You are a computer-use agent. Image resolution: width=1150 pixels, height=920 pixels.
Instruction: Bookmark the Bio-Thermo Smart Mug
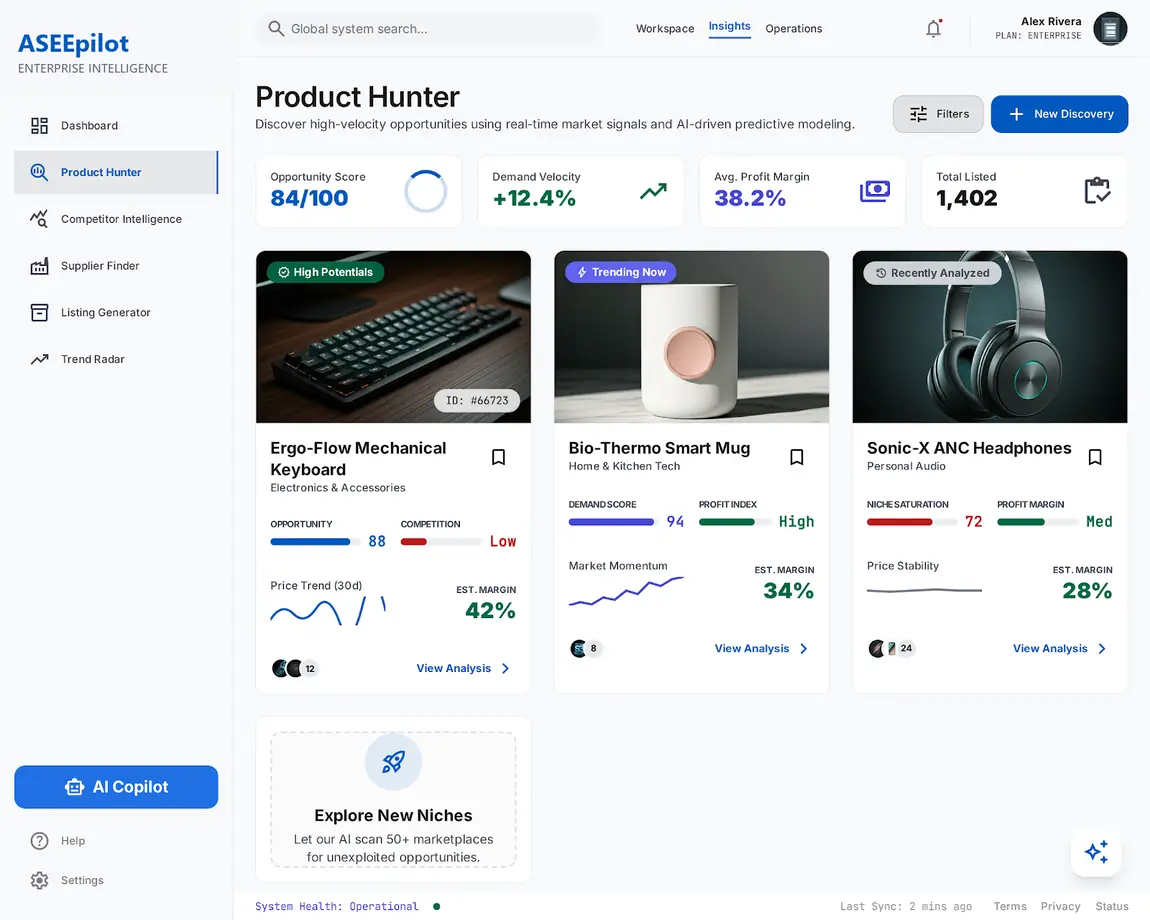click(x=797, y=457)
